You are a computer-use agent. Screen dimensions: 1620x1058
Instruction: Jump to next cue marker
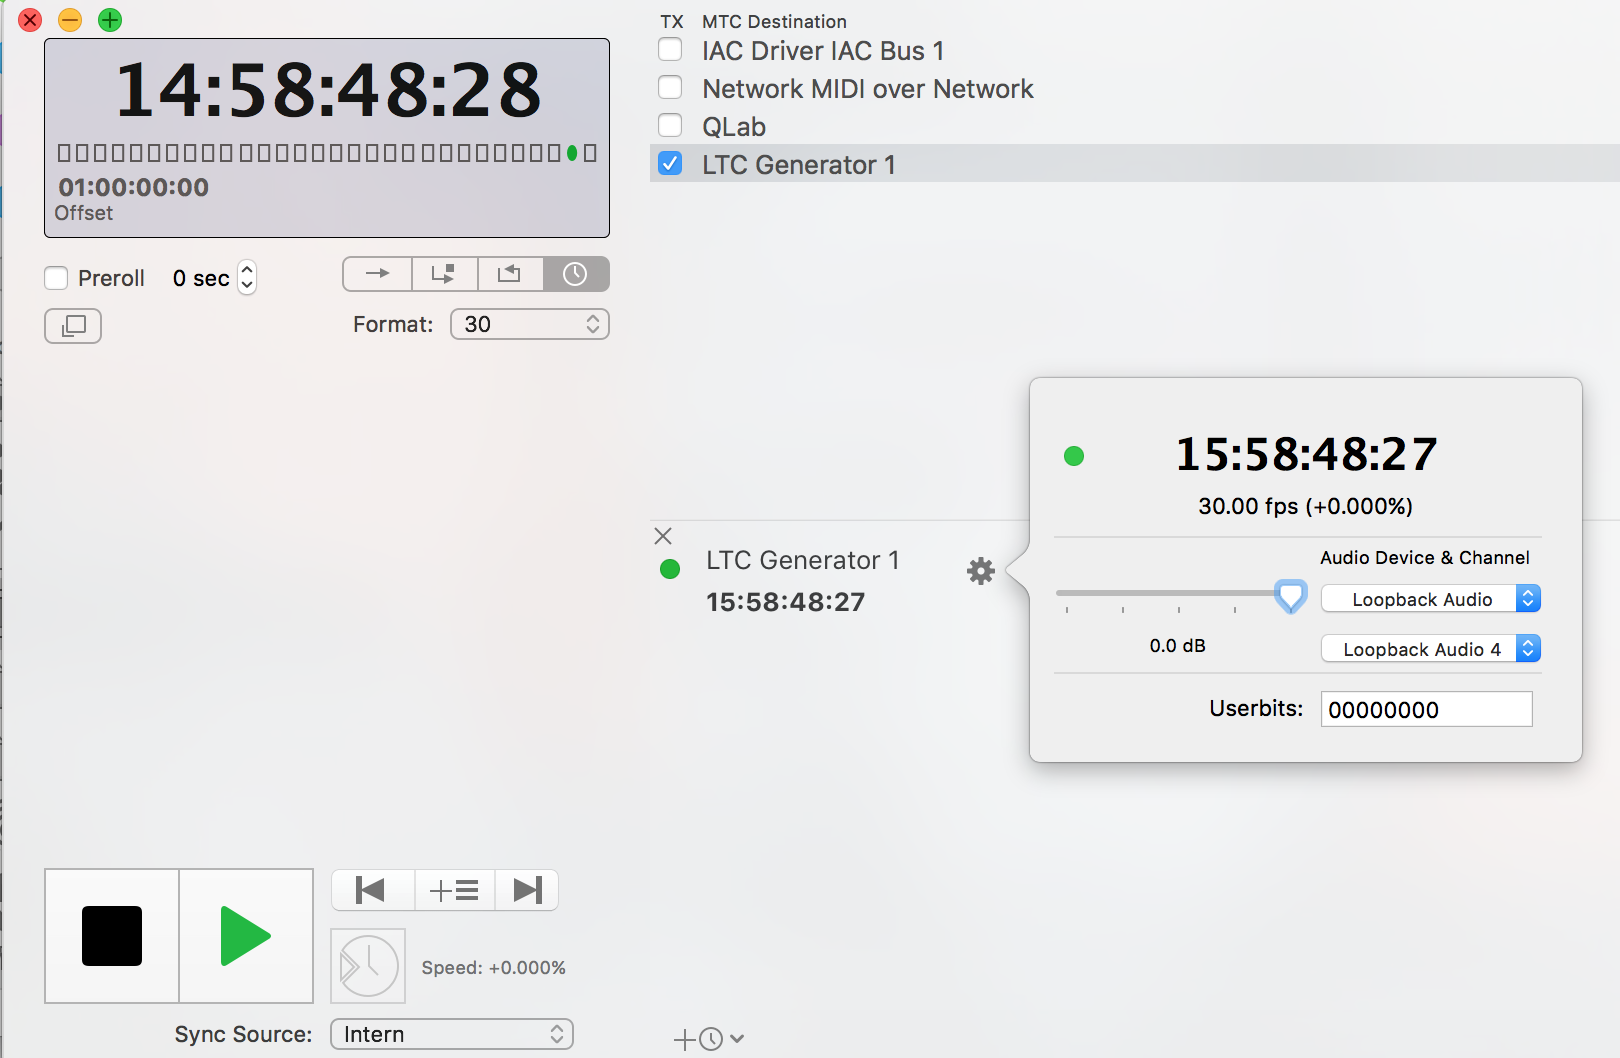tap(527, 890)
